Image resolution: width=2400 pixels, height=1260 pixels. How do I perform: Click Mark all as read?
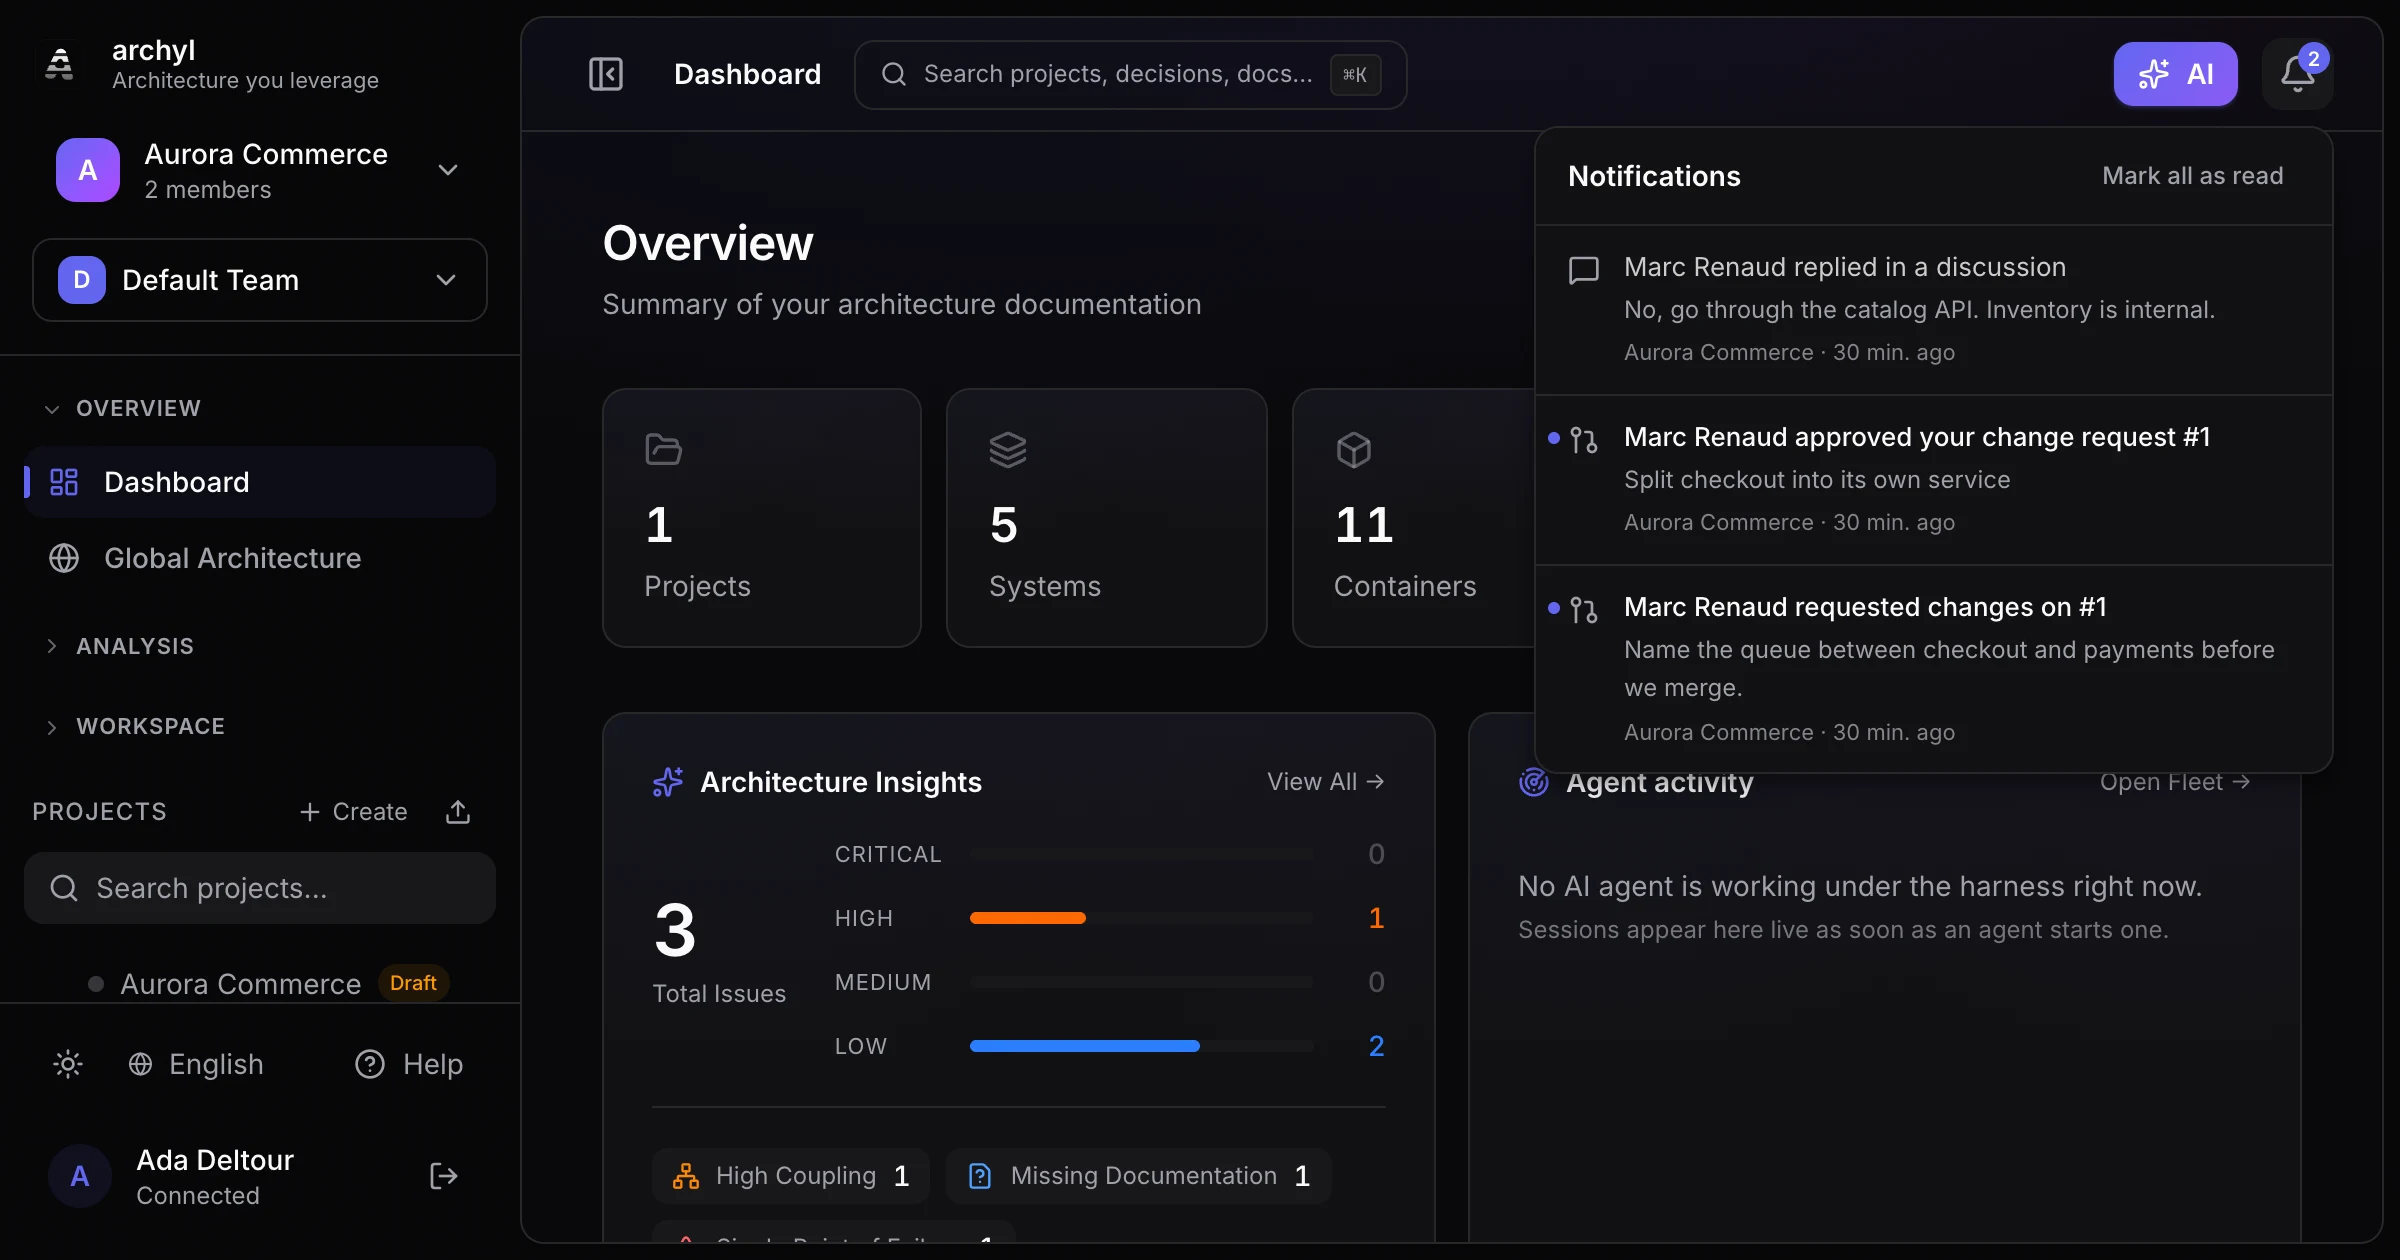click(2192, 176)
